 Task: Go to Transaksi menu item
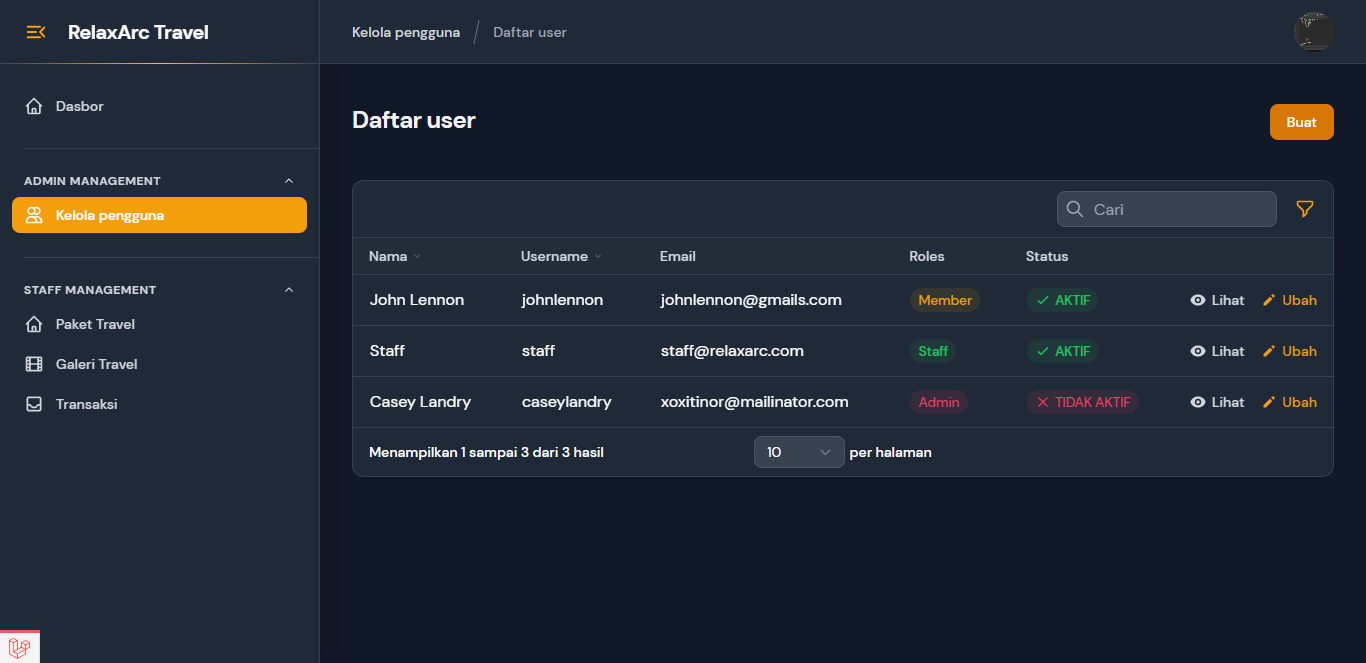(86, 404)
